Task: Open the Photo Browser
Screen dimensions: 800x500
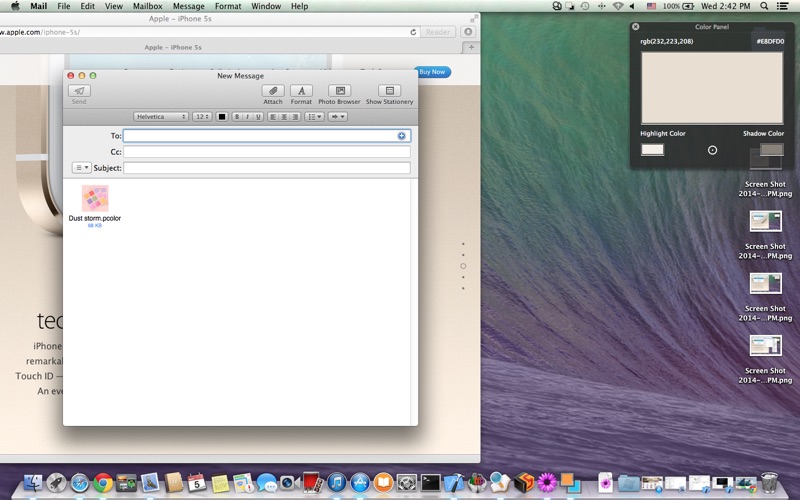Action: [x=339, y=91]
